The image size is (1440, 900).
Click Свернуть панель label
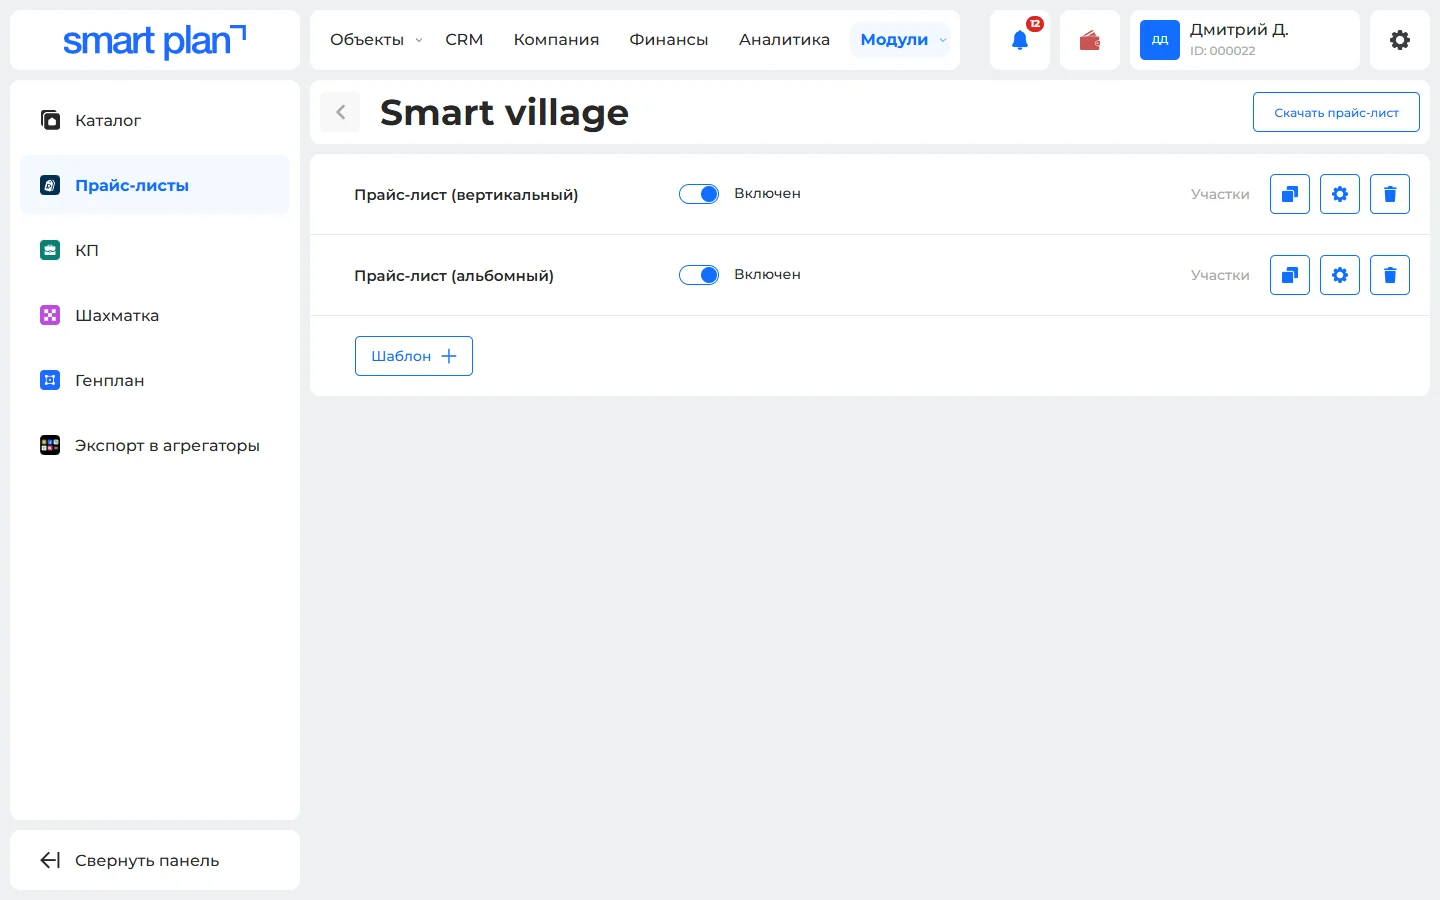(147, 861)
